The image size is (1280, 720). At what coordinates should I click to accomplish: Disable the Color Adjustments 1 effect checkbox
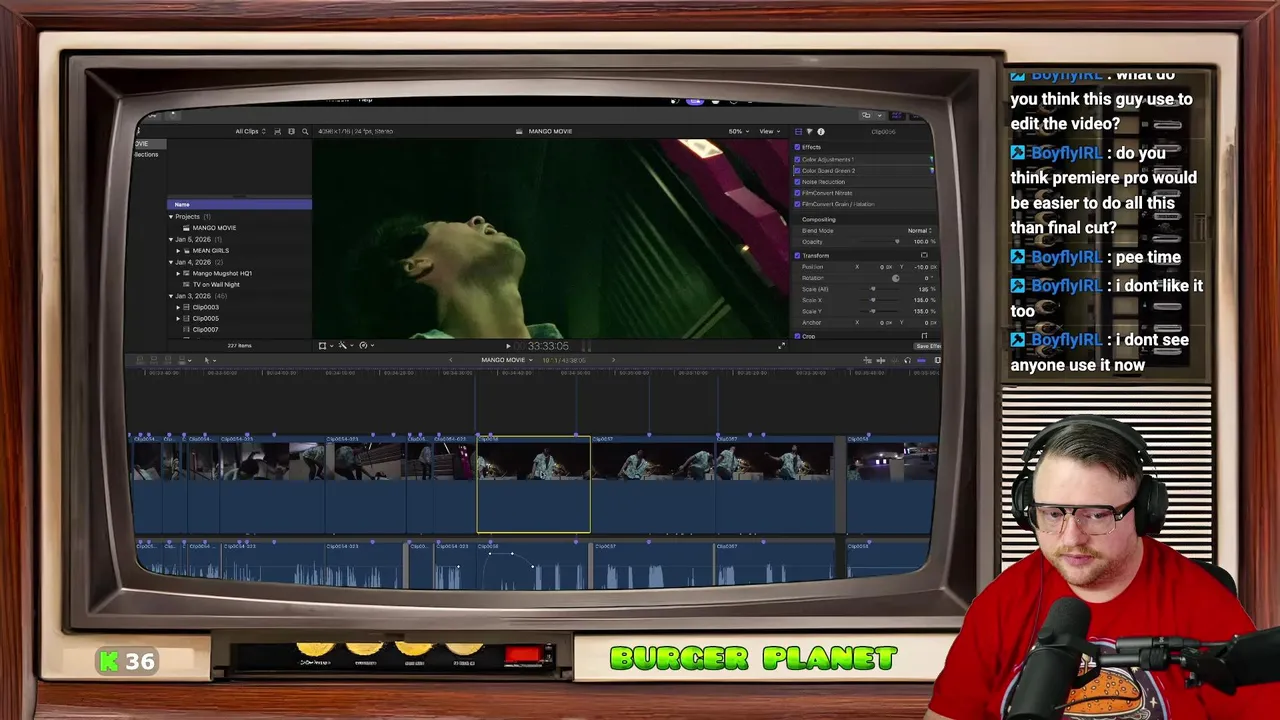pyautogui.click(x=797, y=159)
